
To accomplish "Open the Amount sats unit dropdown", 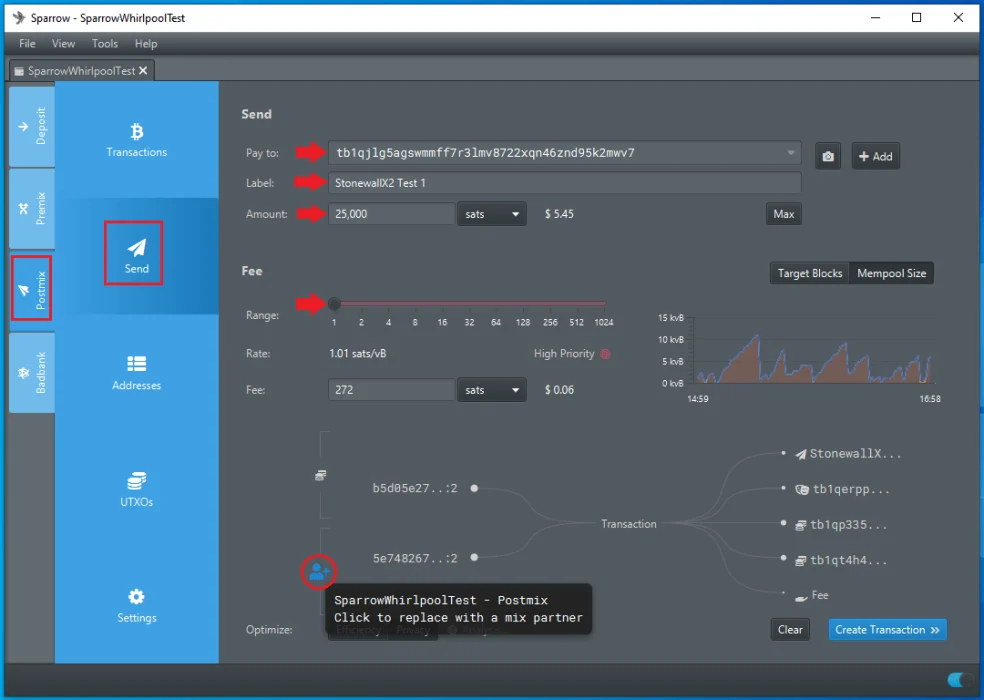I will point(492,214).
